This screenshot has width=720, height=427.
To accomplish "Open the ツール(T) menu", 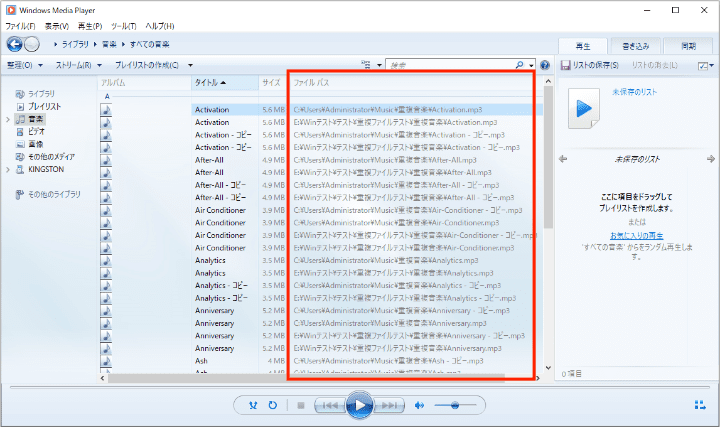I will [x=124, y=26].
